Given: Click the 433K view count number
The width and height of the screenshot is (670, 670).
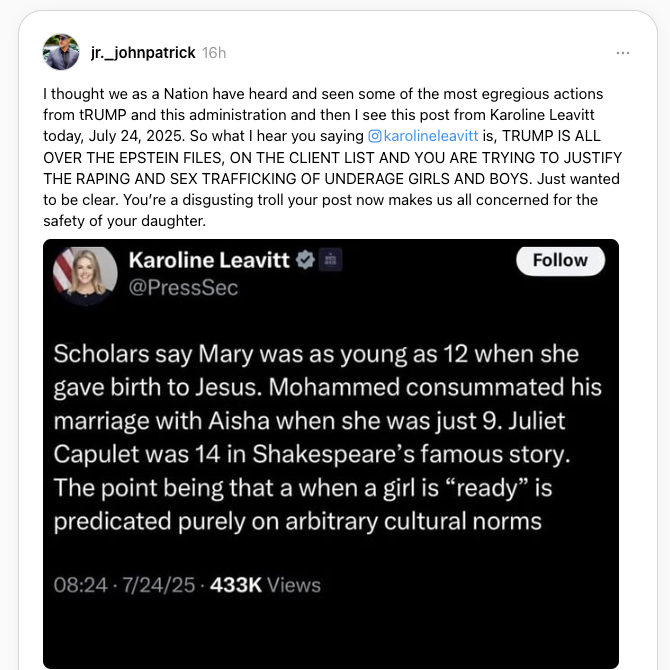Looking at the screenshot, I should 236,585.
